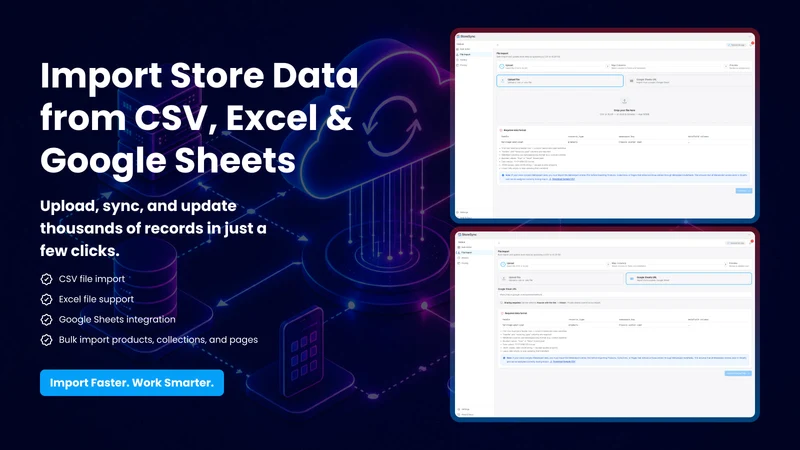Select the Google Sheets URL card in the lower screenshot
Screen dimensions: 800x450
coord(689,279)
